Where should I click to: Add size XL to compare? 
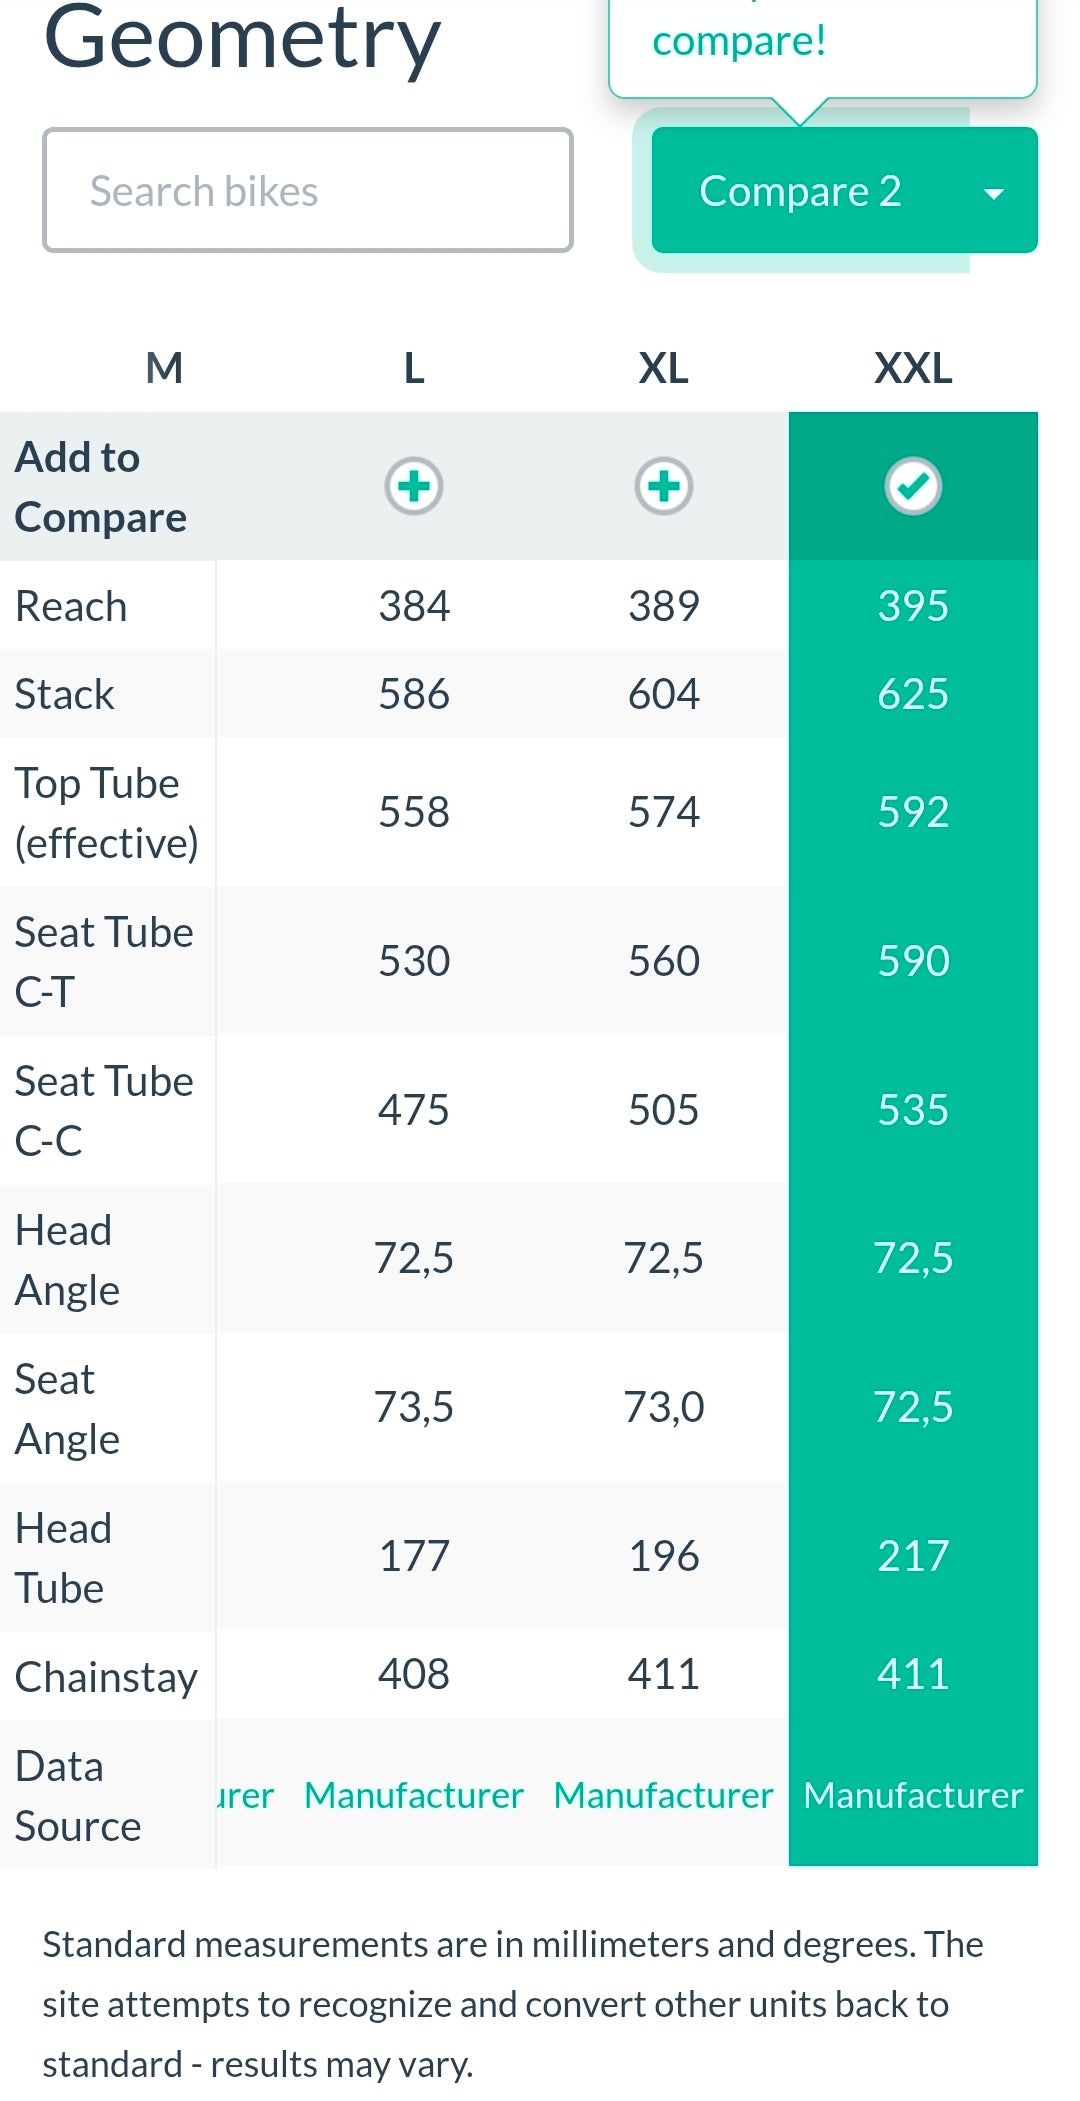coord(664,487)
